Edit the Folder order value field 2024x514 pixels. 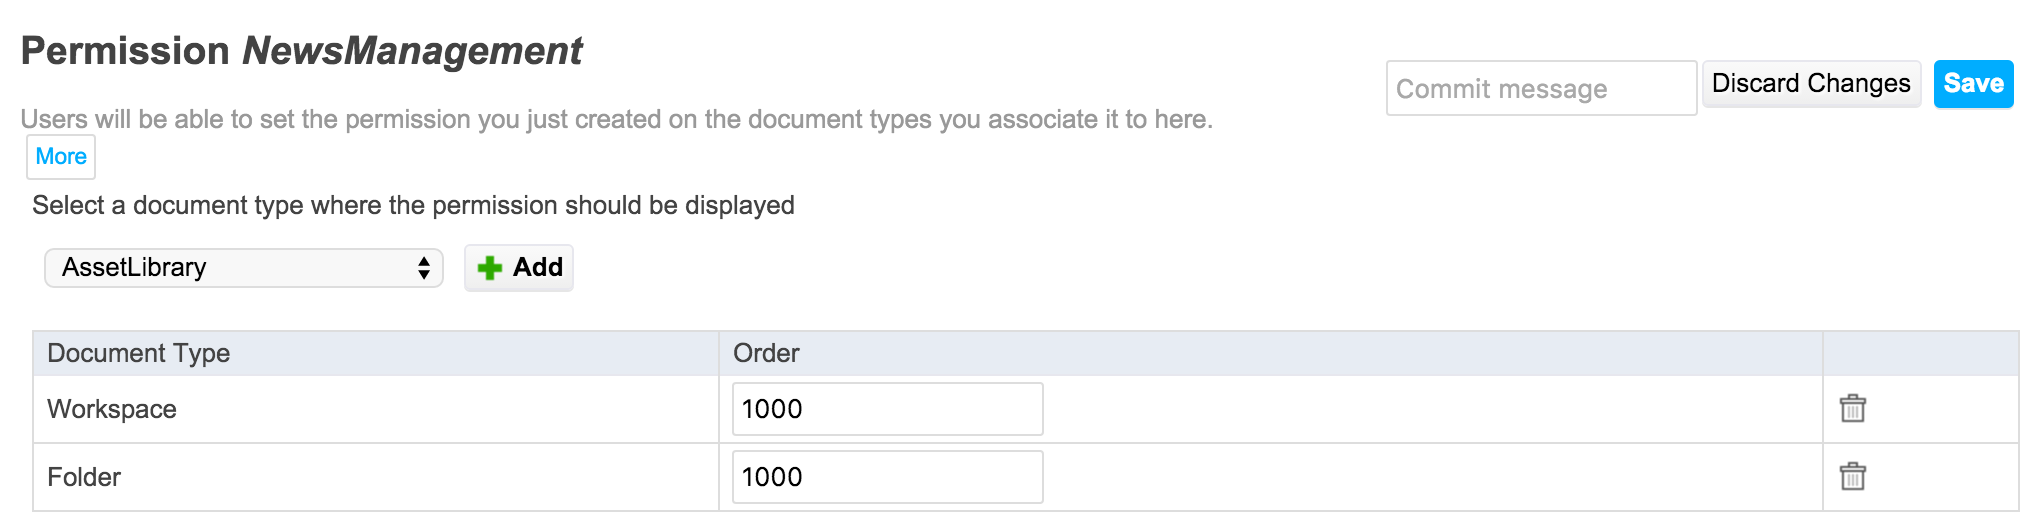[x=887, y=477]
